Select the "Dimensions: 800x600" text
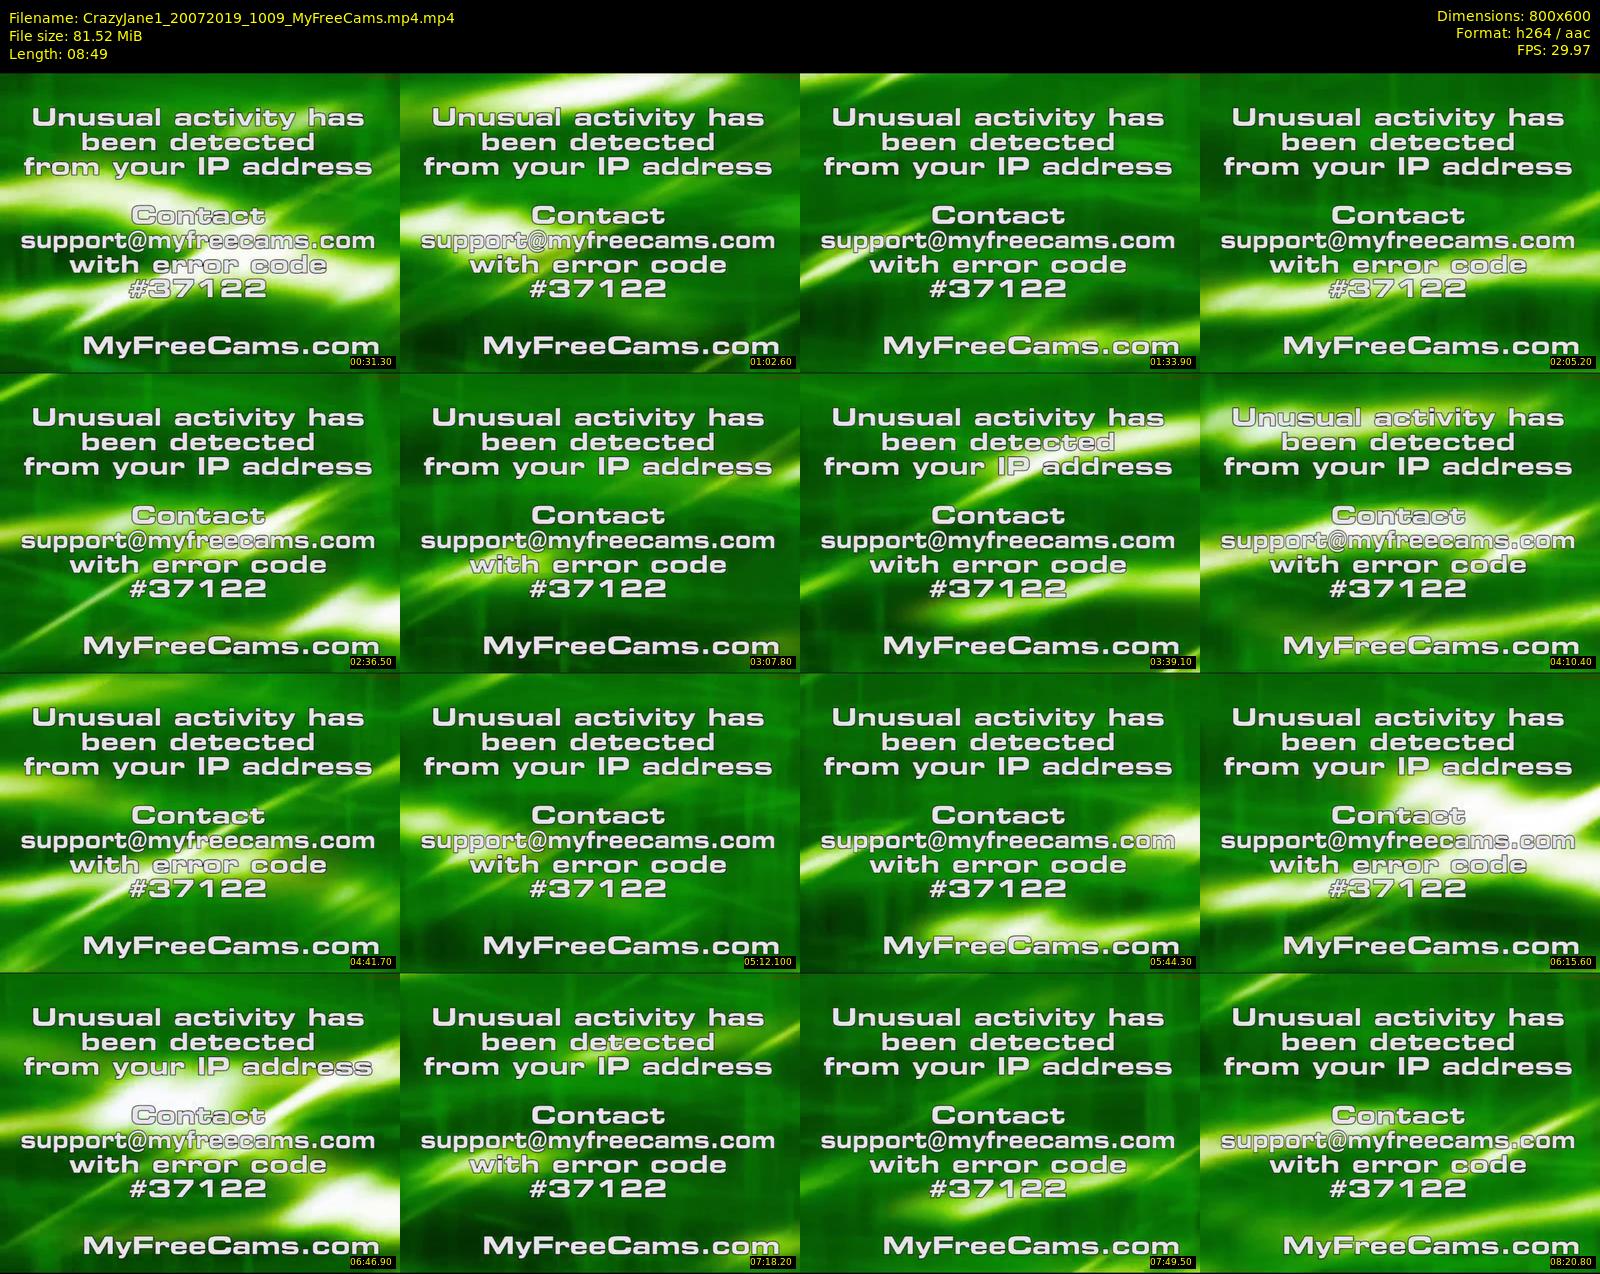The image size is (1600, 1274). tap(1513, 16)
